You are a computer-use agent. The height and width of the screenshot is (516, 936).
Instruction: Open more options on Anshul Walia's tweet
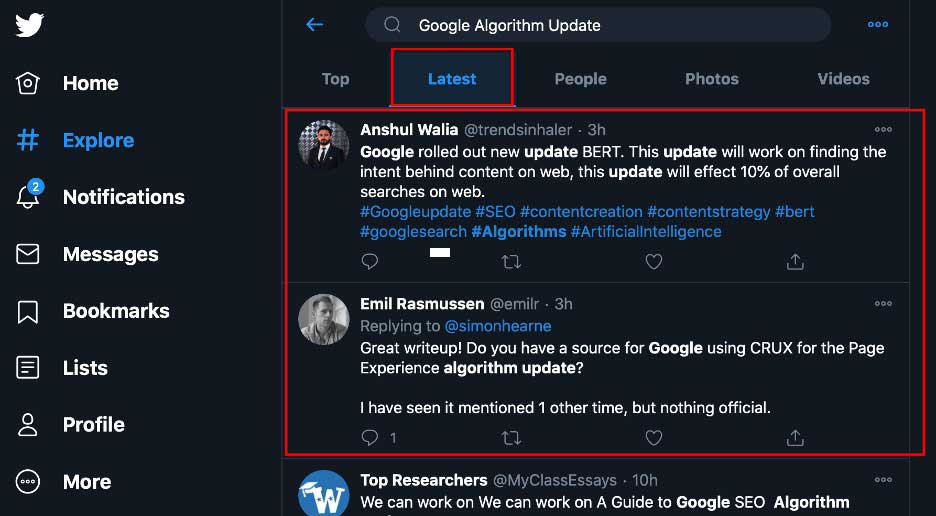pos(883,130)
